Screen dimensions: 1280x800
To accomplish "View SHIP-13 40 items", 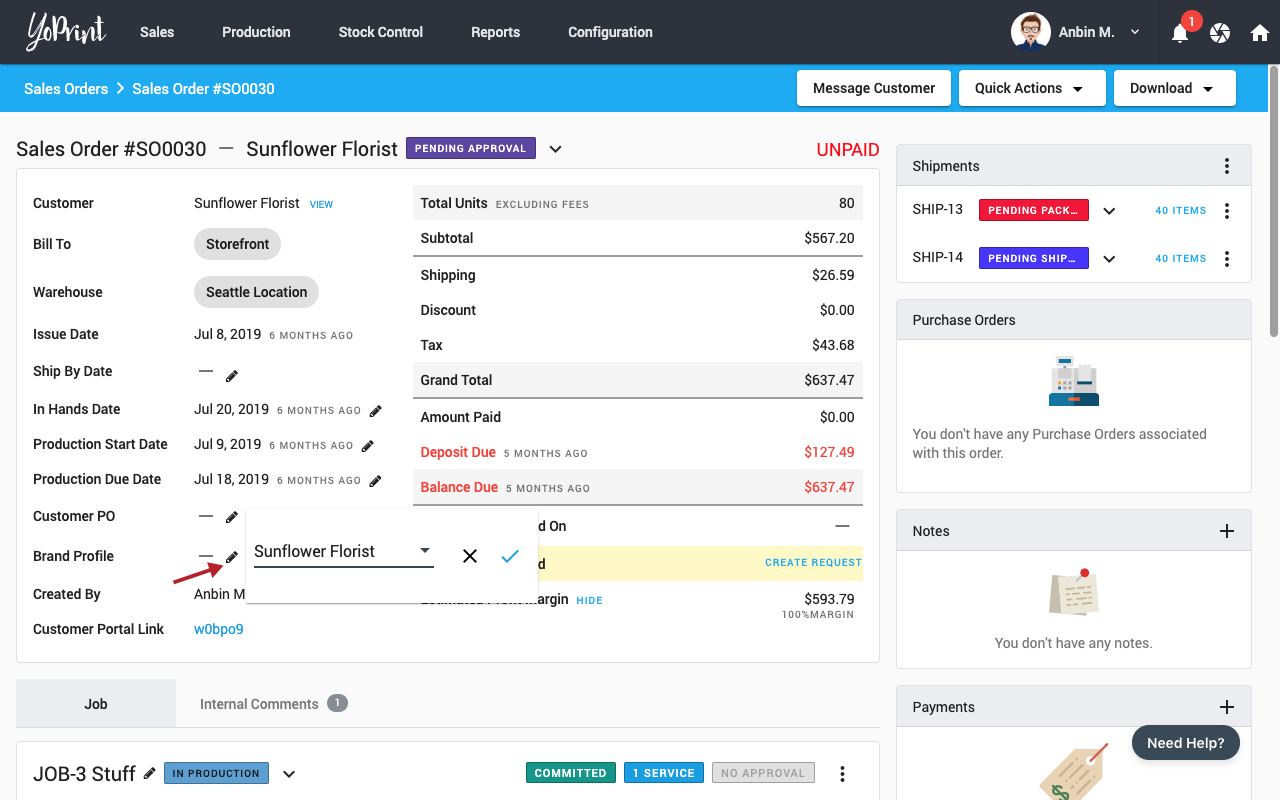I will pyautogui.click(x=1181, y=211).
